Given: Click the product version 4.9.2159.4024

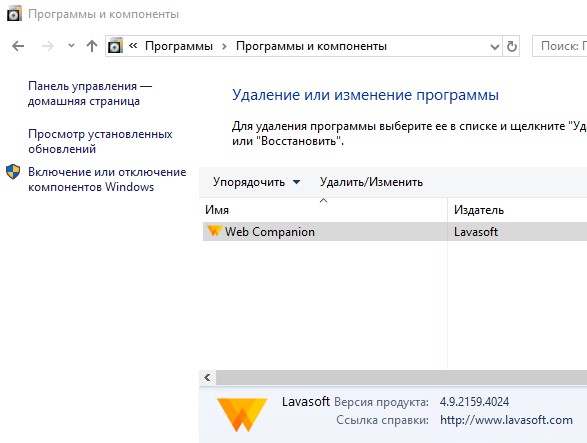Looking at the screenshot, I should tap(474, 402).
